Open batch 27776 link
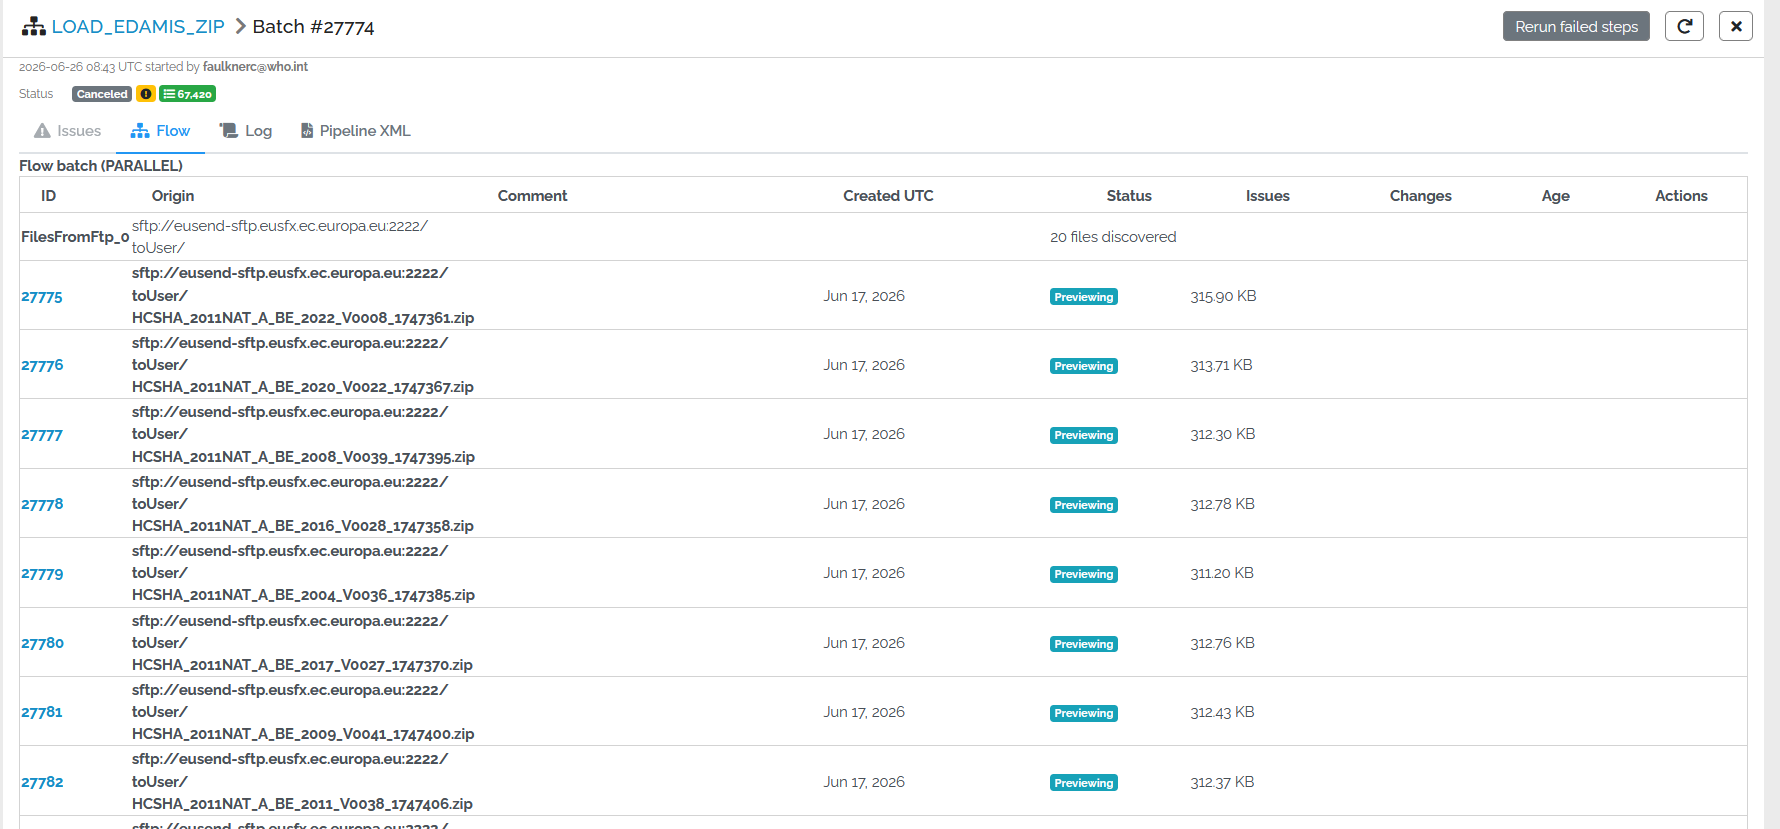Viewport: 1780px width, 829px height. point(42,365)
